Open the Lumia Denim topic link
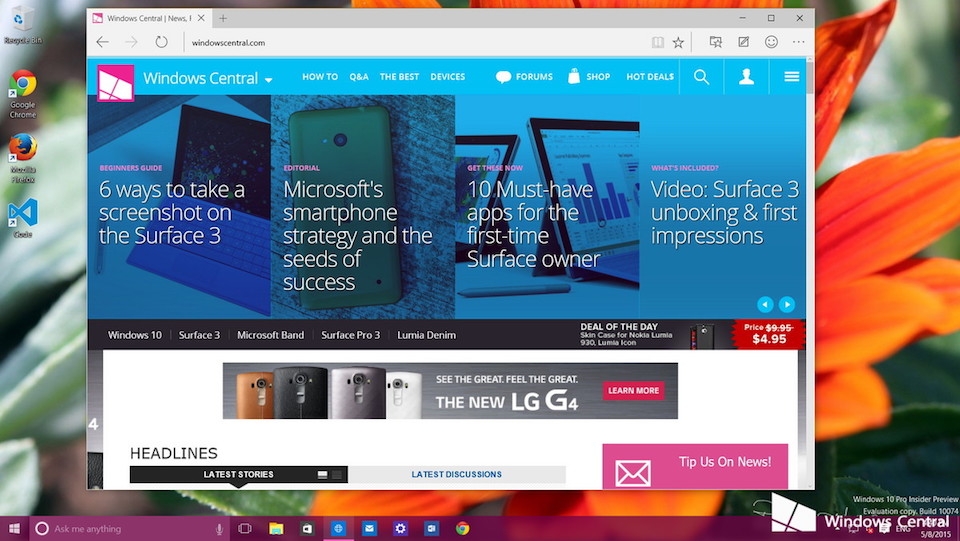960x541 pixels. point(426,335)
